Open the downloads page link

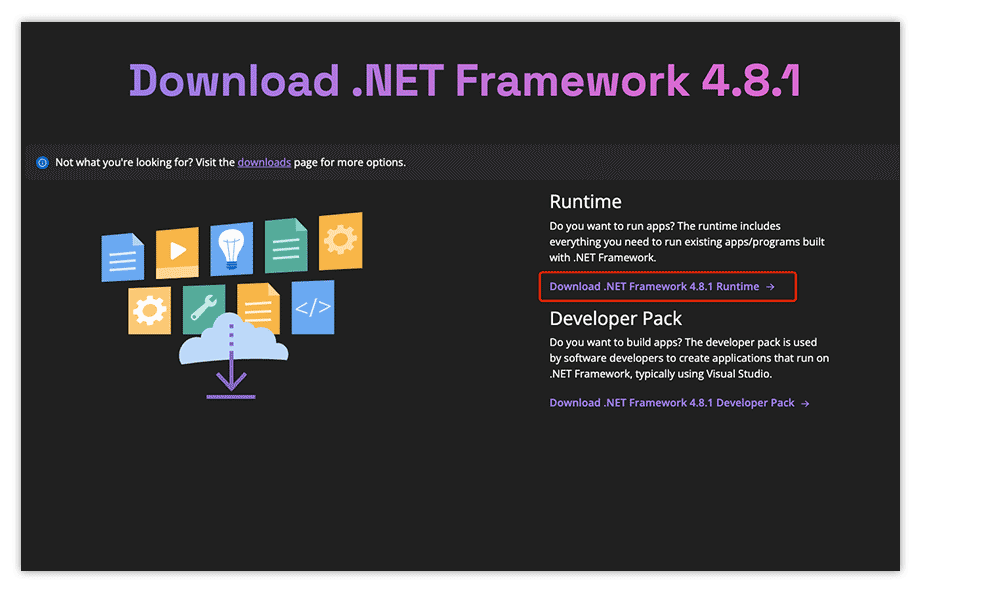click(264, 162)
